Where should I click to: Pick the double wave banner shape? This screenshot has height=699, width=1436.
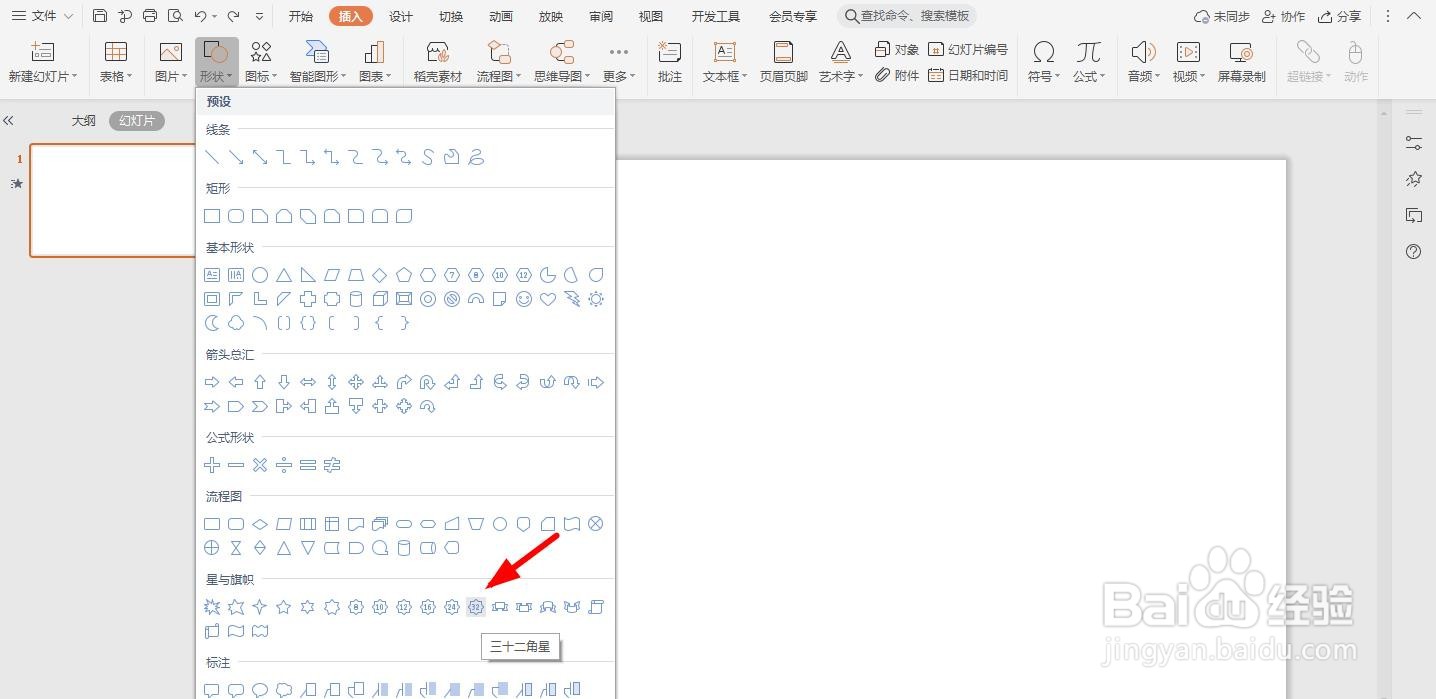[260, 631]
